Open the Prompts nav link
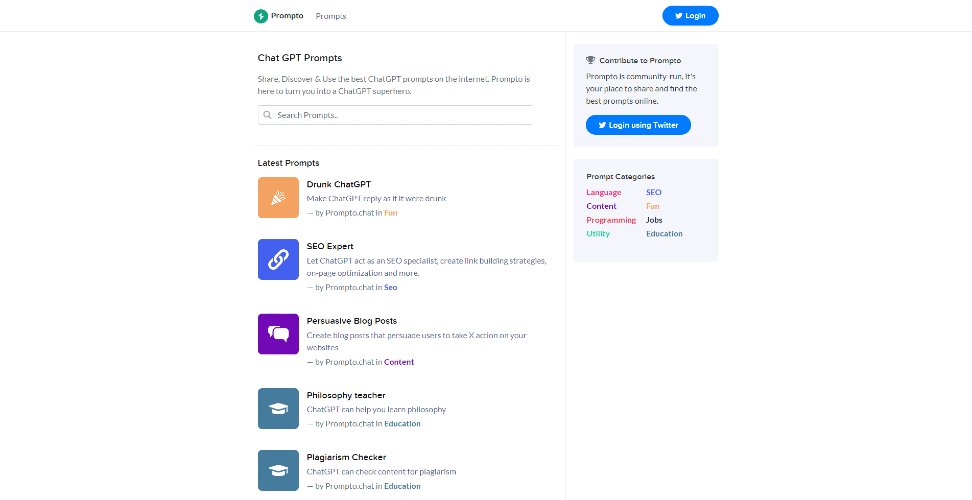The height and width of the screenshot is (500, 972). coord(330,16)
